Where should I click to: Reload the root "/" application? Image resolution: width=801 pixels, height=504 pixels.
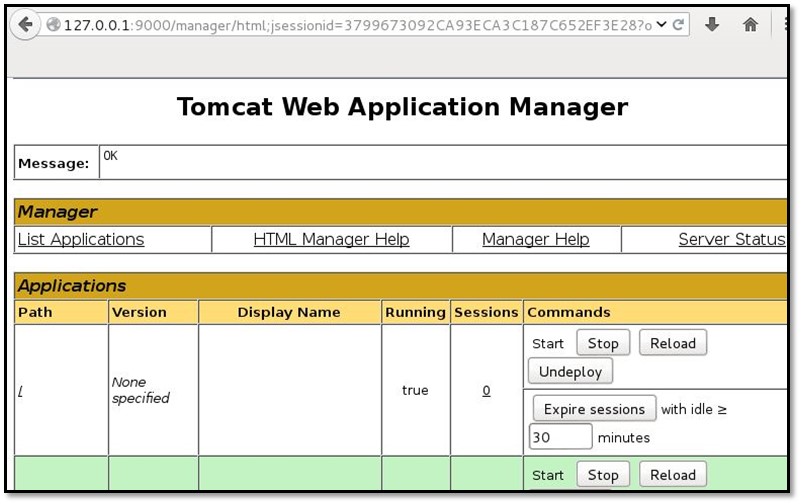[x=672, y=343]
